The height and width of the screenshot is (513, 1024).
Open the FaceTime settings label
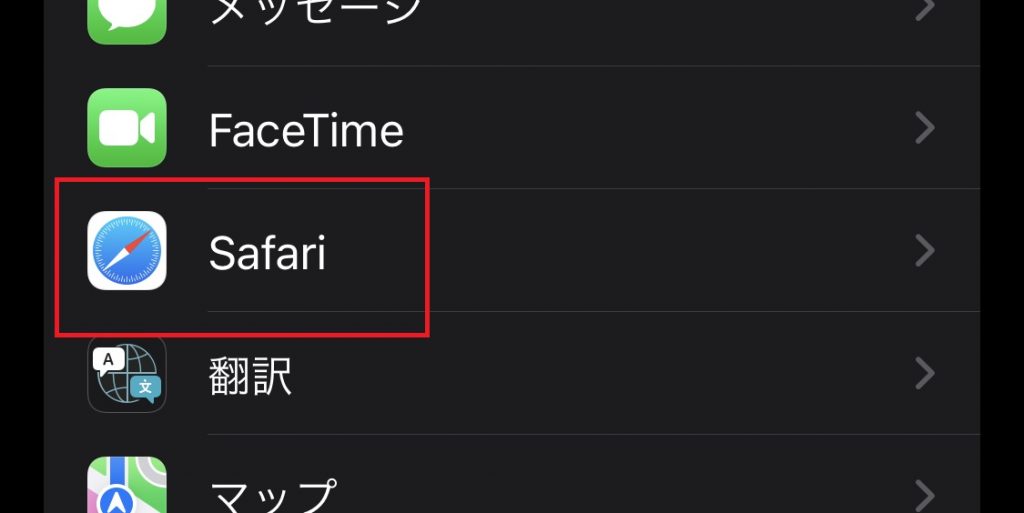coord(306,129)
